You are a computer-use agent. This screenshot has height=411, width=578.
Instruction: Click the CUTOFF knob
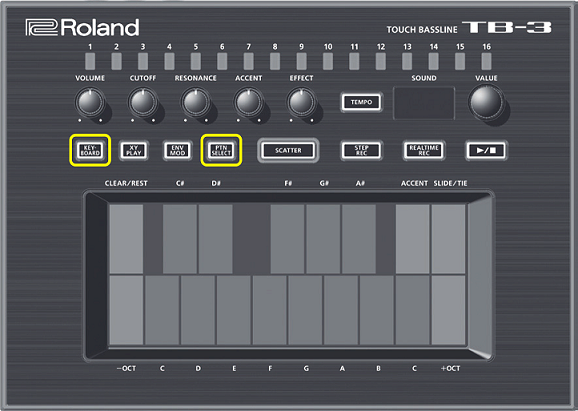[143, 102]
